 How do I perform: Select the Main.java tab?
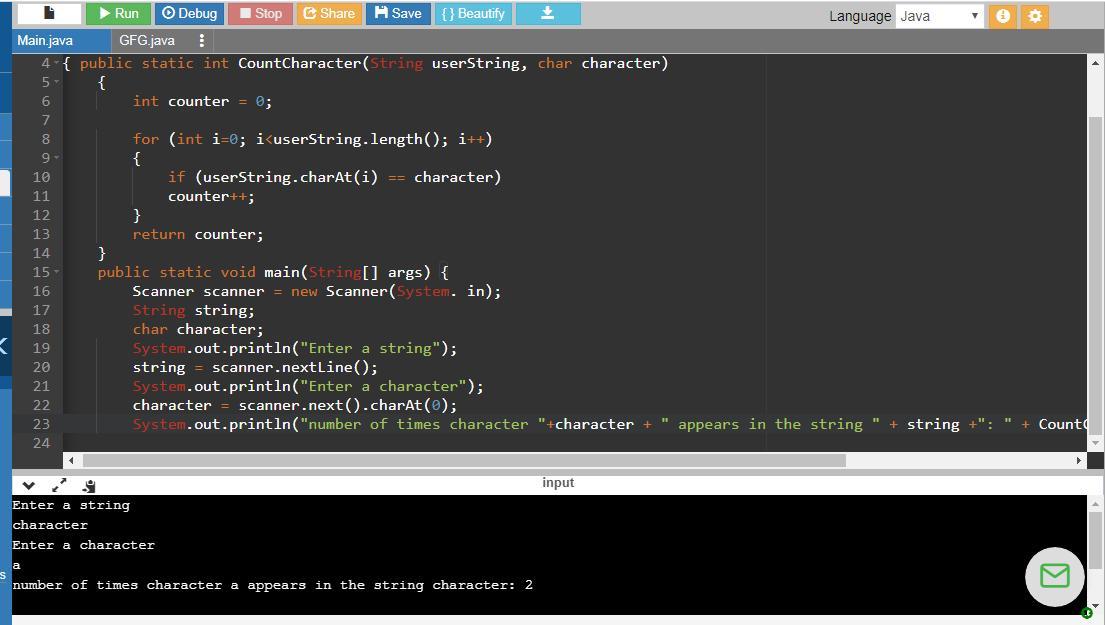(46, 40)
